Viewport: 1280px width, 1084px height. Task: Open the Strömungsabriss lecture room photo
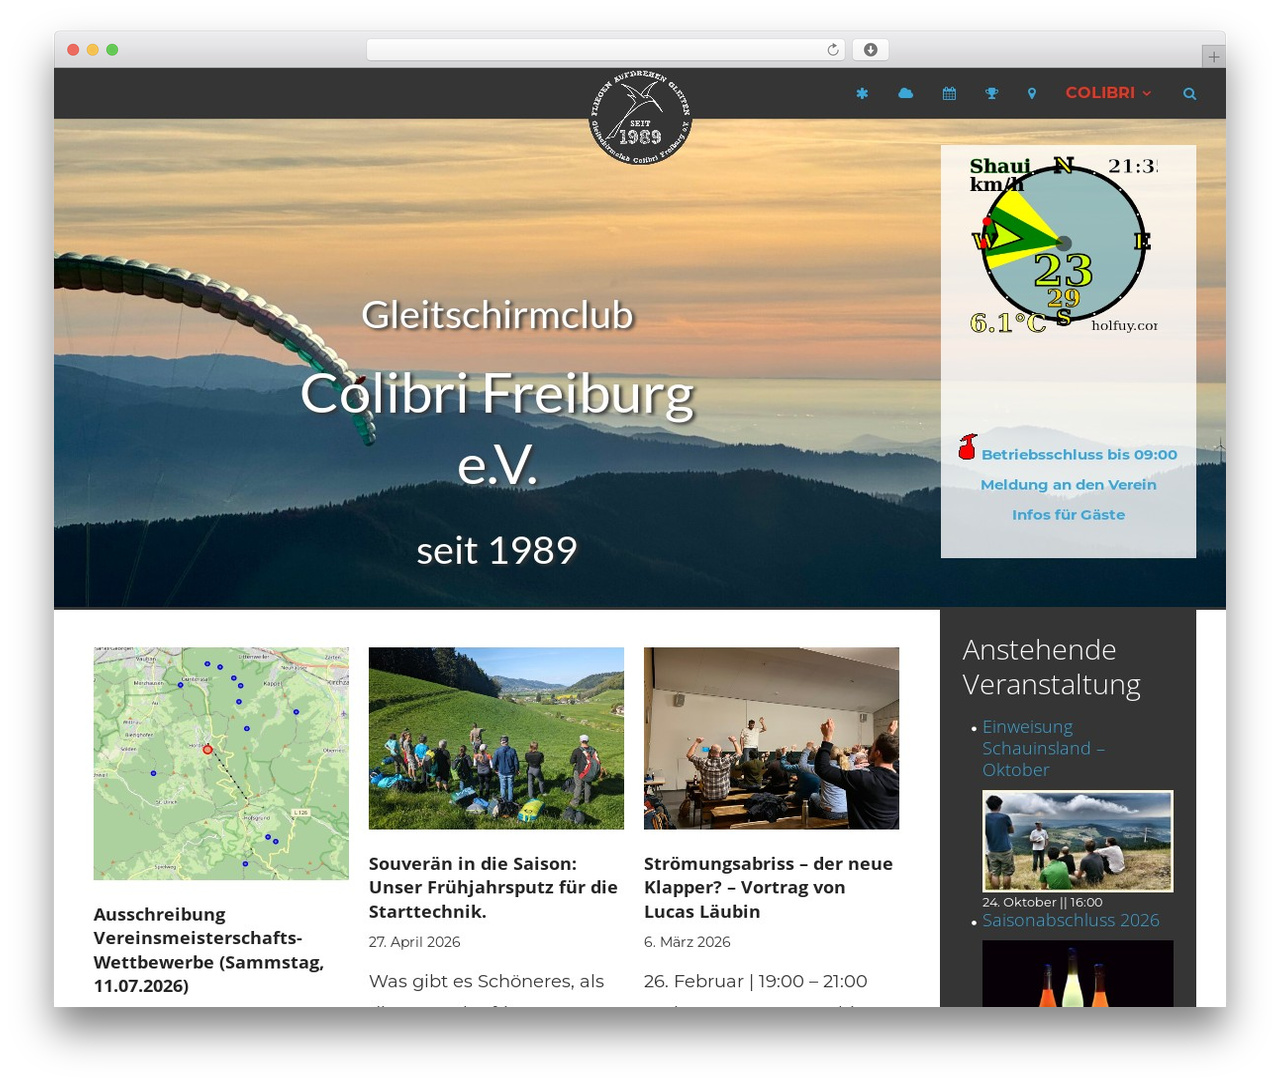click(771, 738)
